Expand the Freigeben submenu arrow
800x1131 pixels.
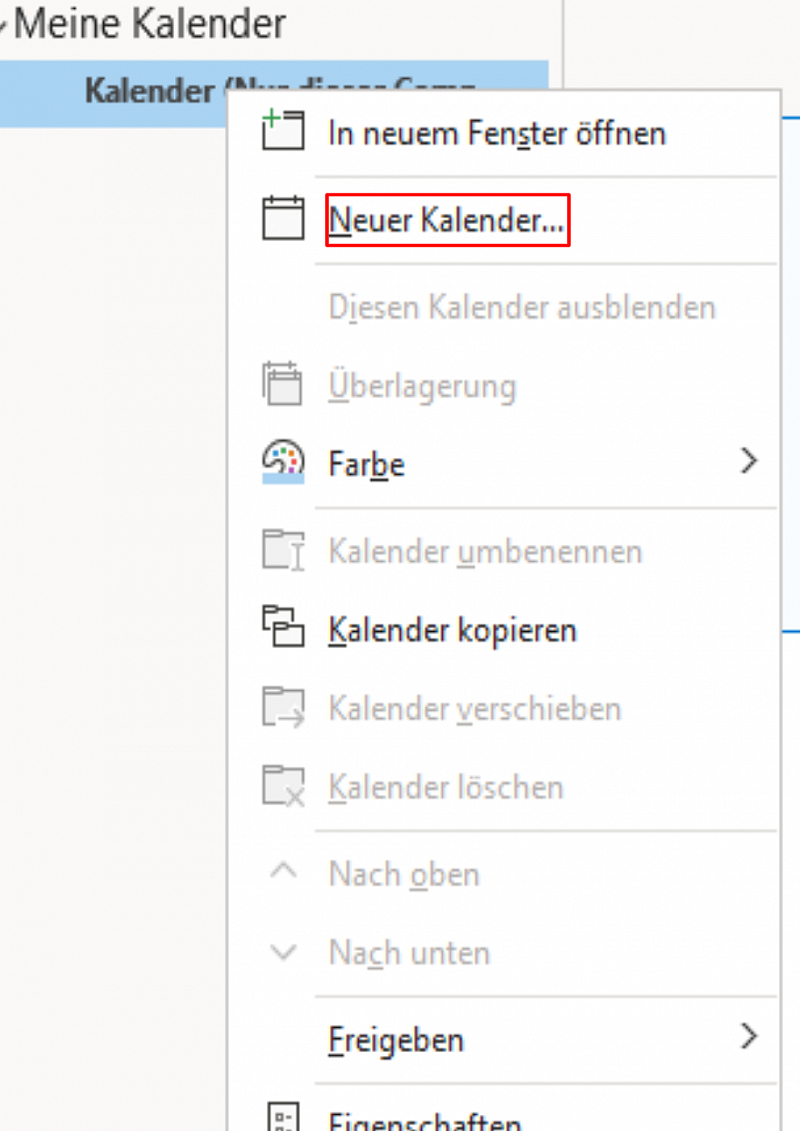[749, 1037]
